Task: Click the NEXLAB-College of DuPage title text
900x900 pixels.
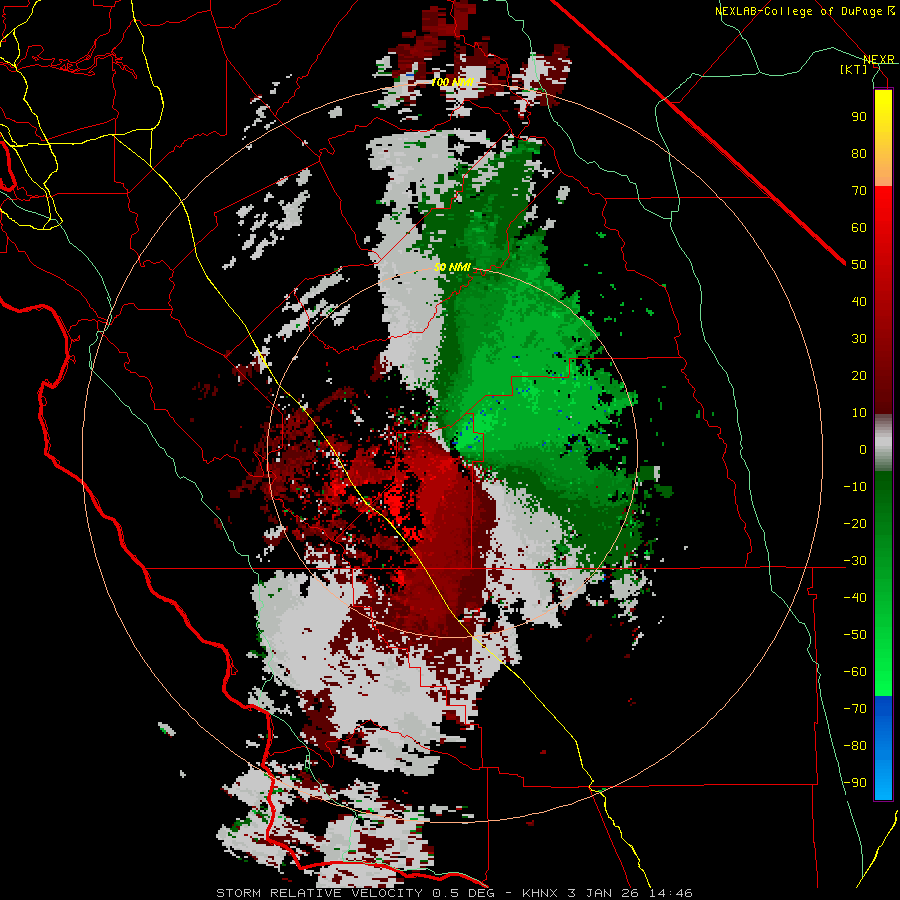Action: 804,11
